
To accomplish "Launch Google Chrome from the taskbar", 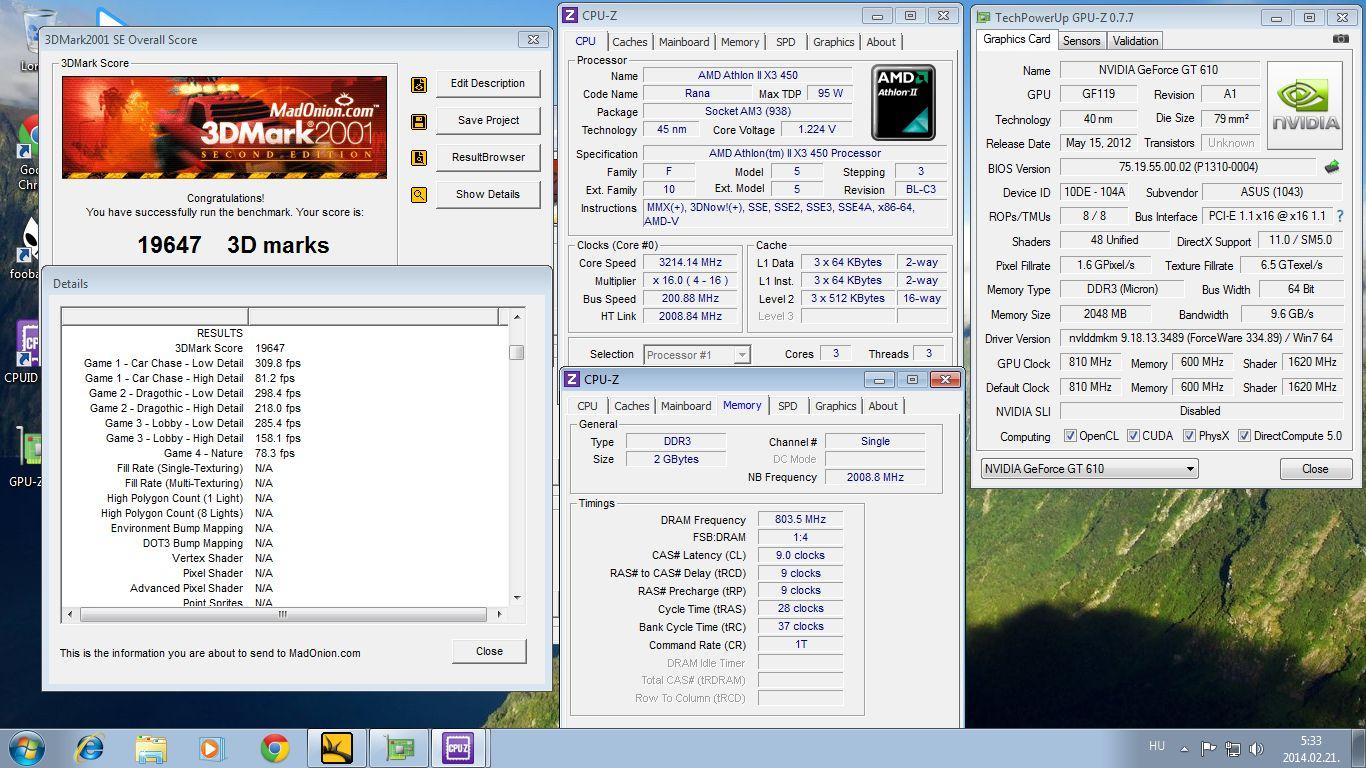I will point(275,748).
